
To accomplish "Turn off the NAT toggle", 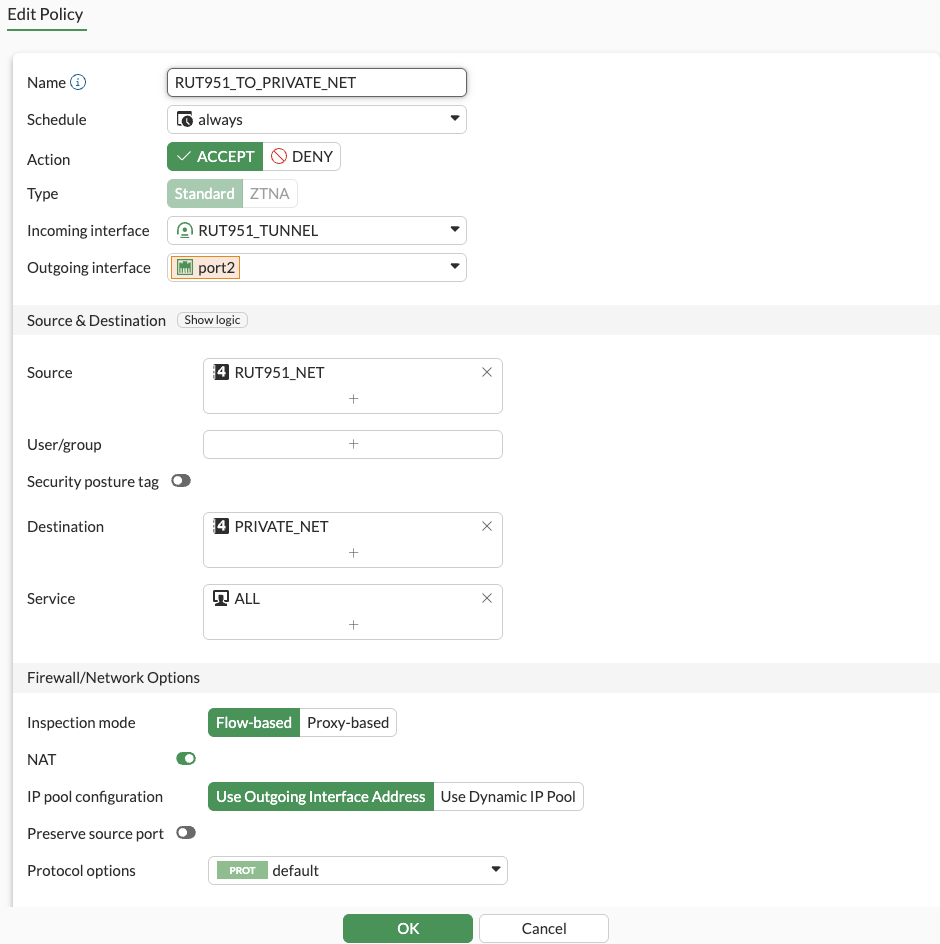I will [186, 759].
